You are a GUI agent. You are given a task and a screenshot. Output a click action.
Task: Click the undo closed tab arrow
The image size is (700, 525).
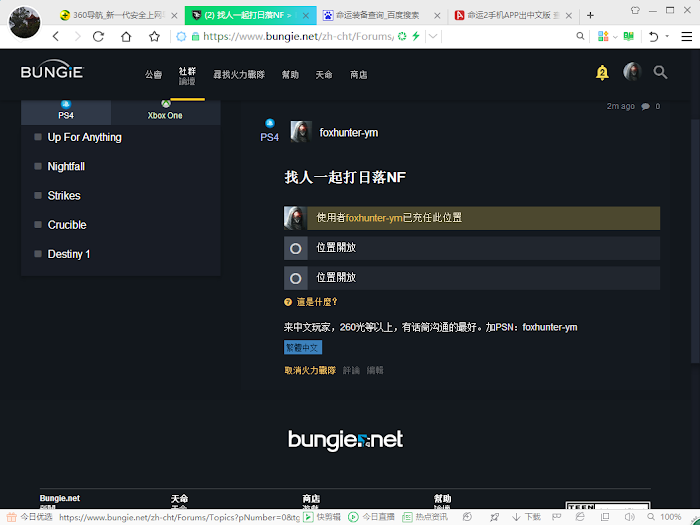tap(654, 37)
